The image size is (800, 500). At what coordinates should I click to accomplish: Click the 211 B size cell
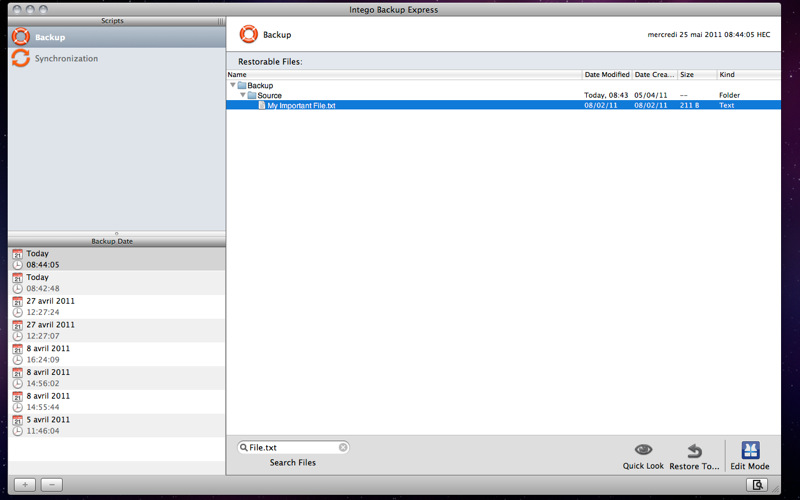coord(689,105)
